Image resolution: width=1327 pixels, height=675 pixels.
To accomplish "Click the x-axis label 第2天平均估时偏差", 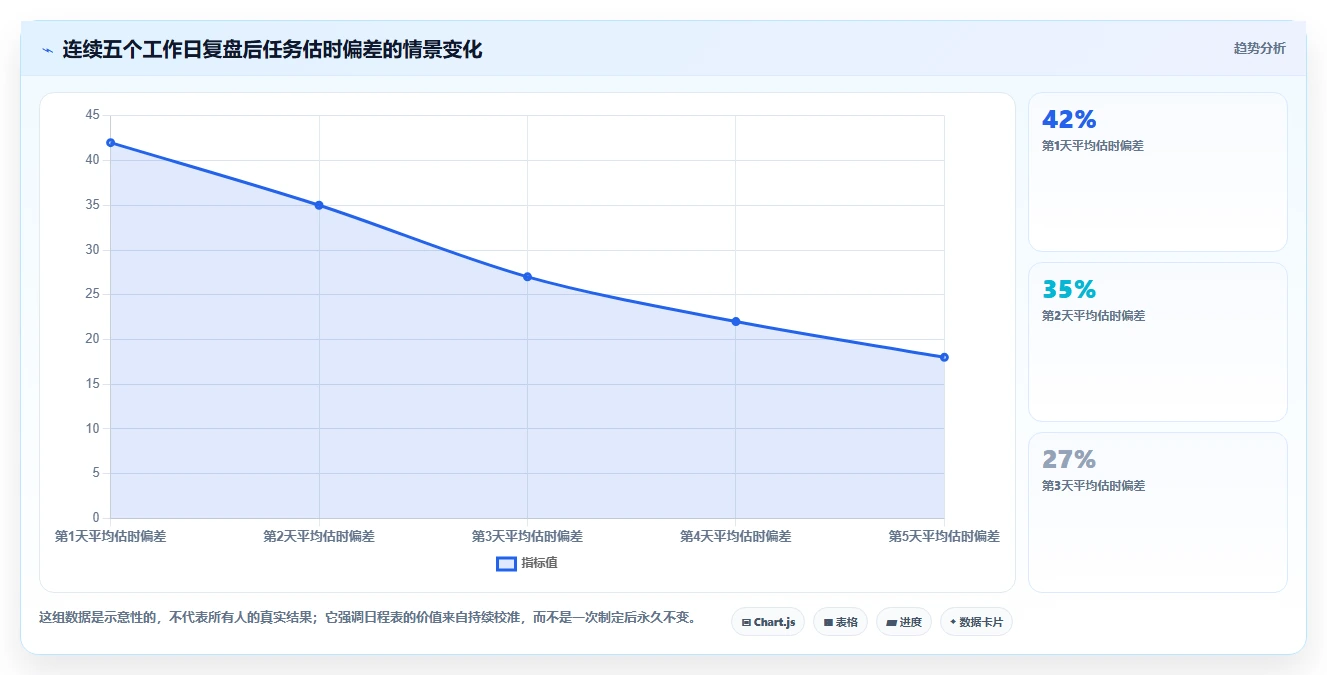I will pos(319,536).
